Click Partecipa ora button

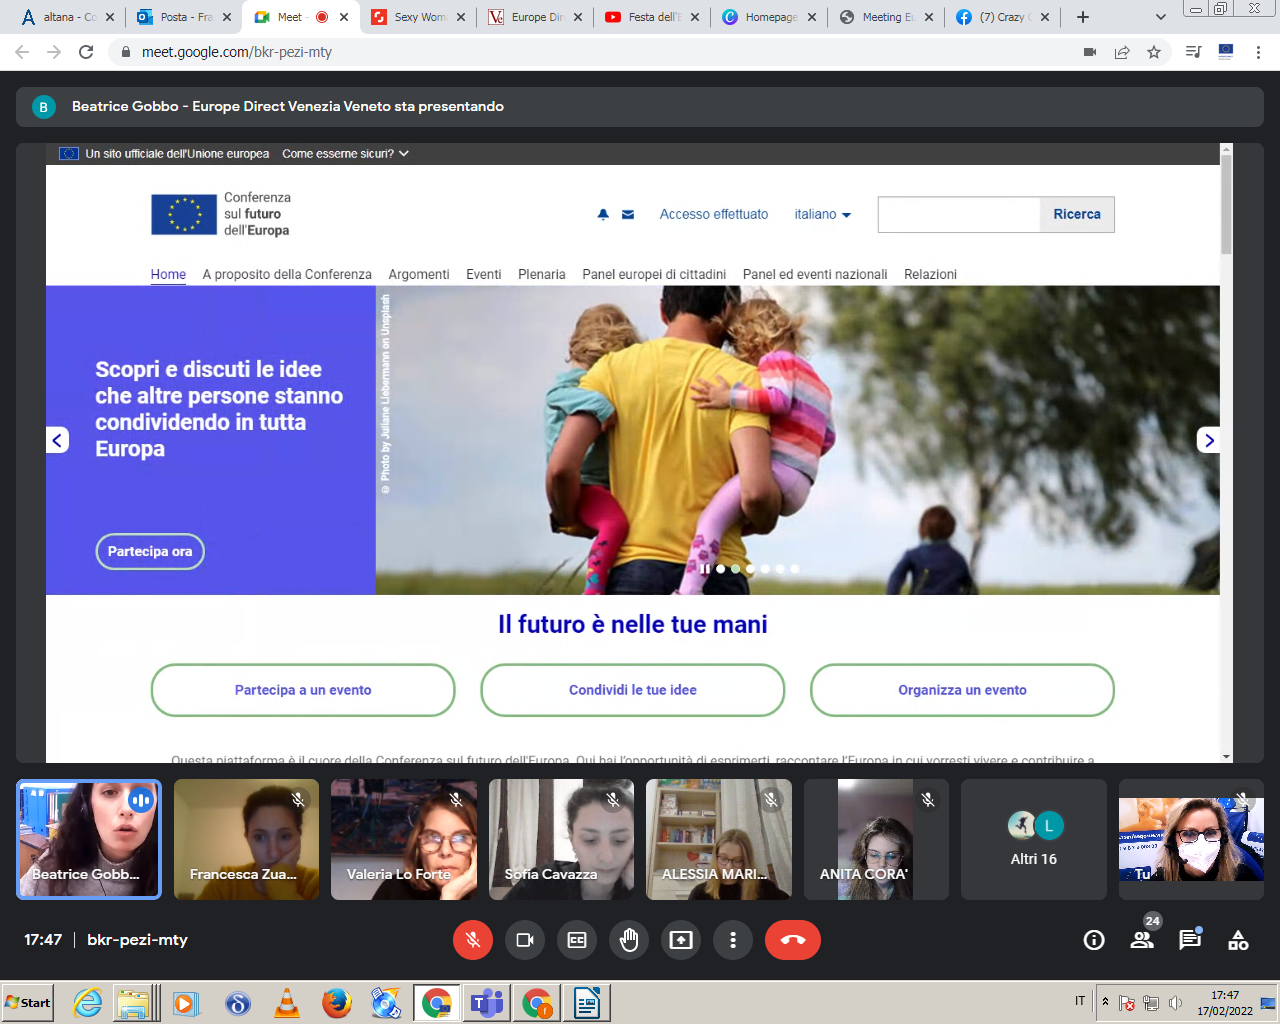(x=150, y=552)
